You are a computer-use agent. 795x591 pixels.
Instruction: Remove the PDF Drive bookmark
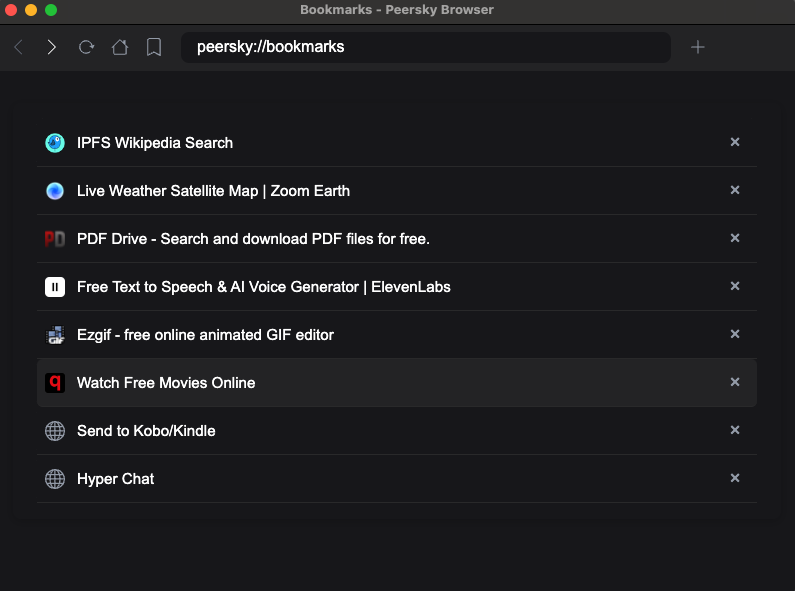coord(735,238)
